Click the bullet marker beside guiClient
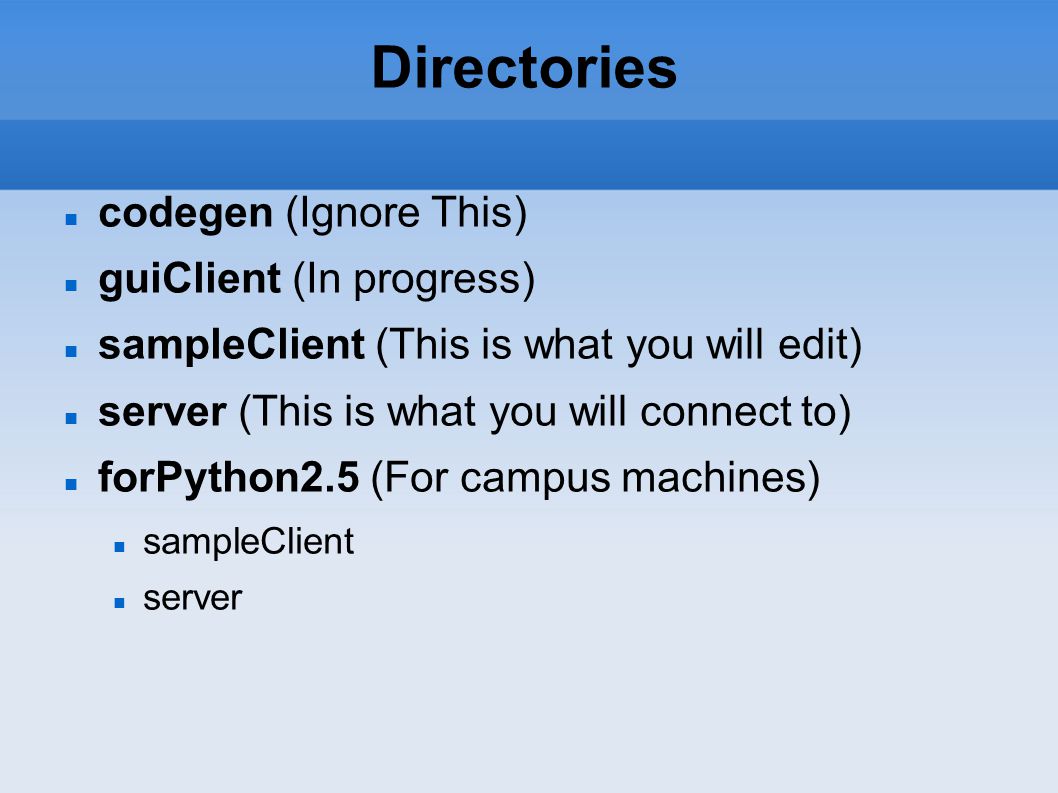 [72, 285]
